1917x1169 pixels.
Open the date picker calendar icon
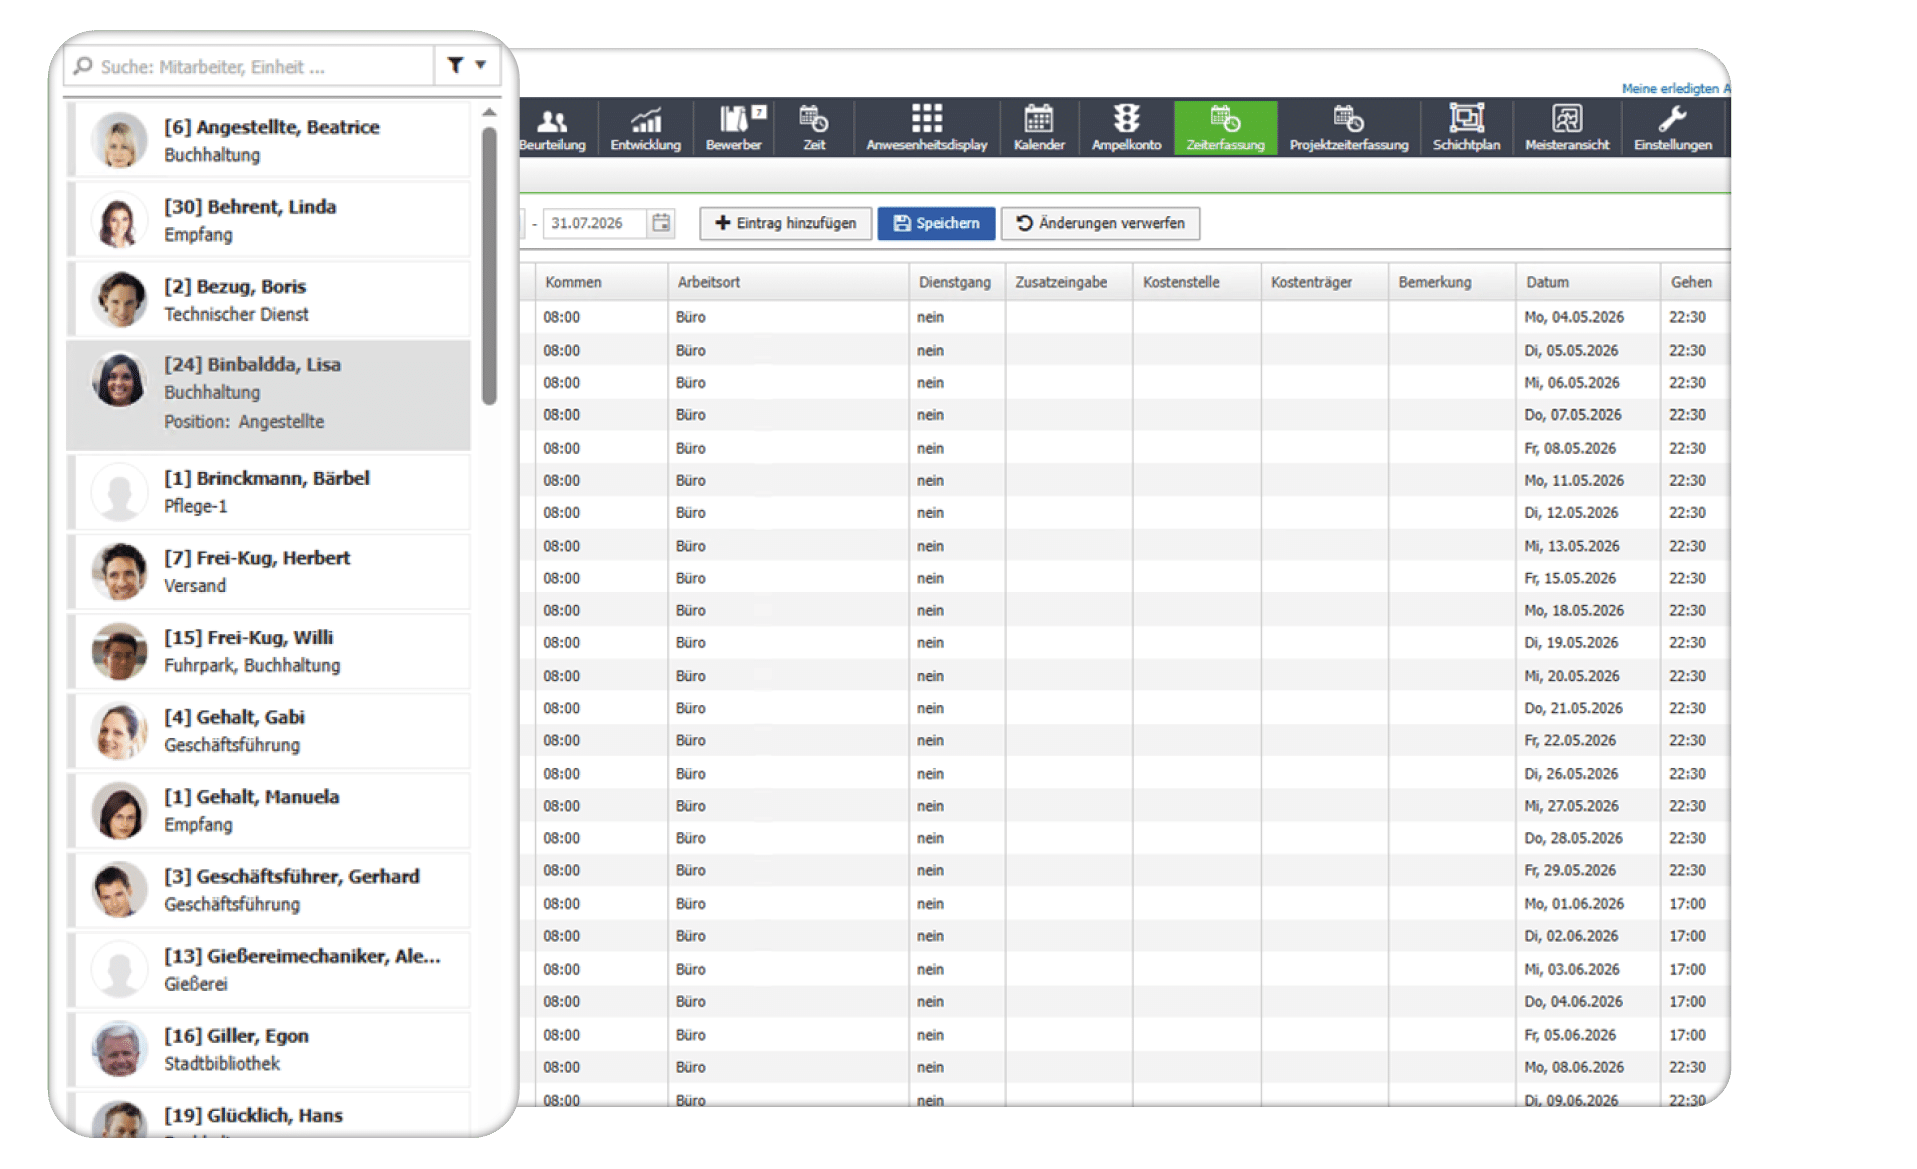click(661, 223)
